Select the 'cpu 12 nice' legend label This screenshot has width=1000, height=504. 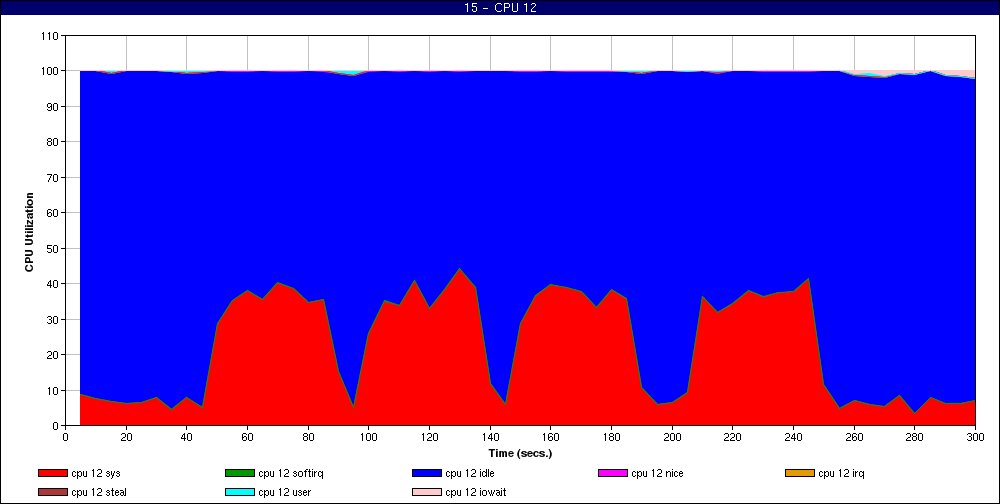[x=658, y=473]
